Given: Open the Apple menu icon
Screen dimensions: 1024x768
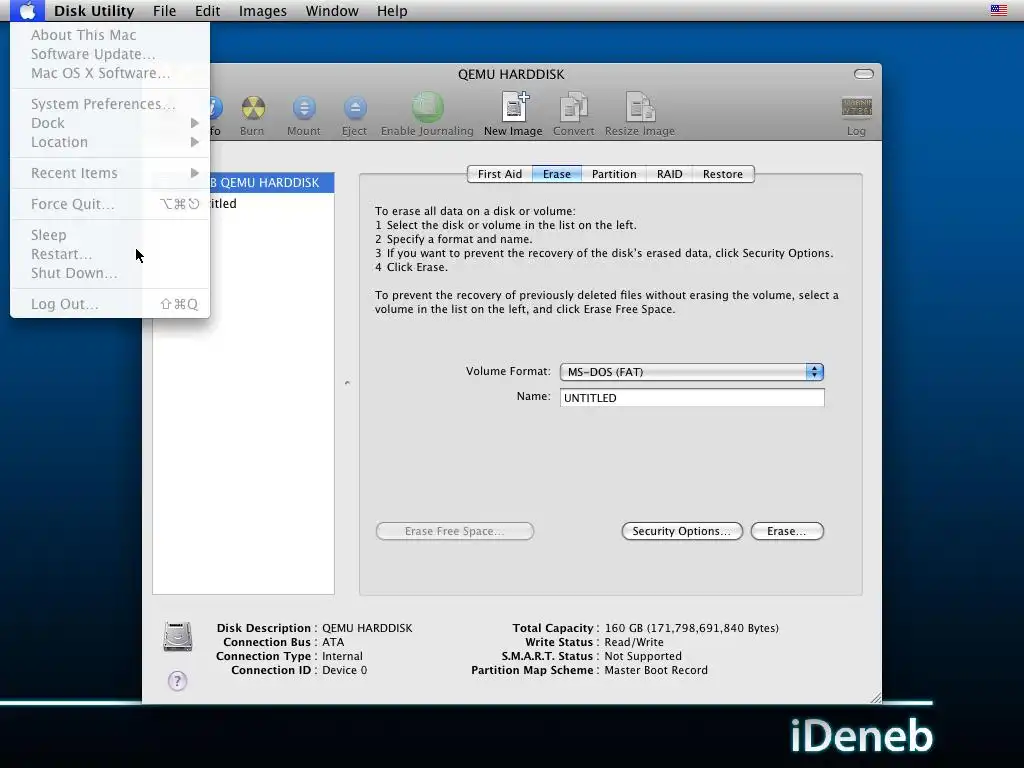Looking at the screenshot, I should coord(27,10).
